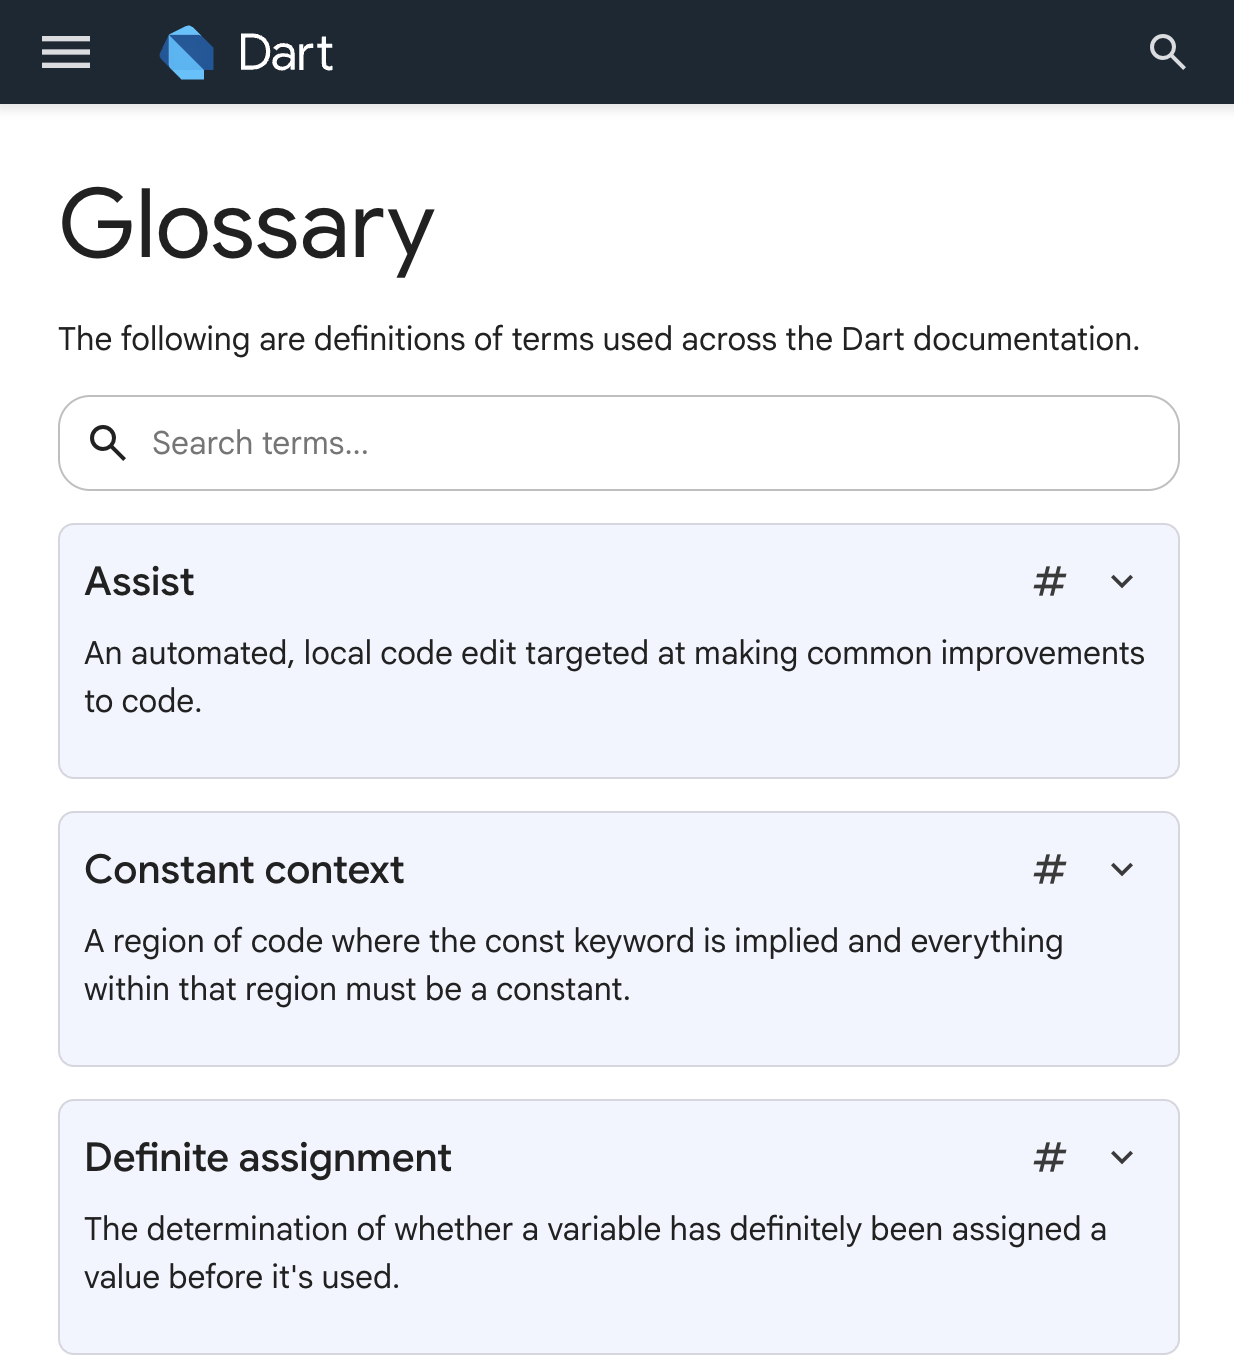Click the anchor link icon for Definite assignment
The width and height of the screenshot is (1234, 1366).
pos(1049,1157)
